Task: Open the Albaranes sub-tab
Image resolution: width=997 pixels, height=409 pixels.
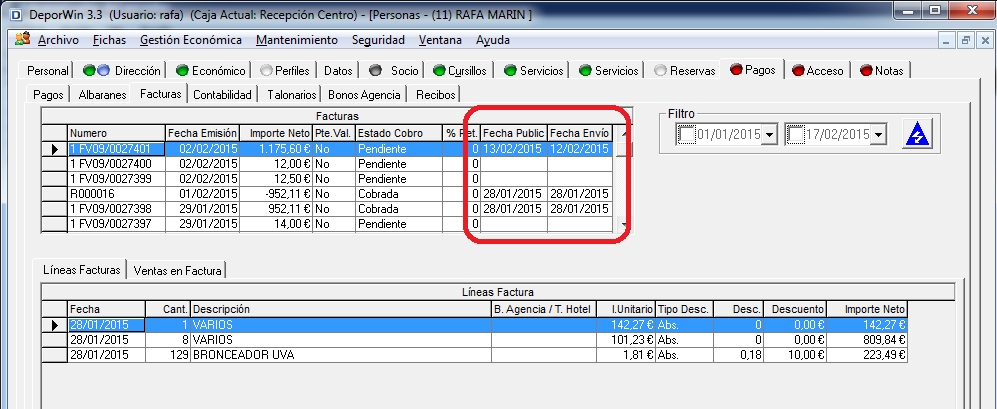Action: [x=102, y=95]
